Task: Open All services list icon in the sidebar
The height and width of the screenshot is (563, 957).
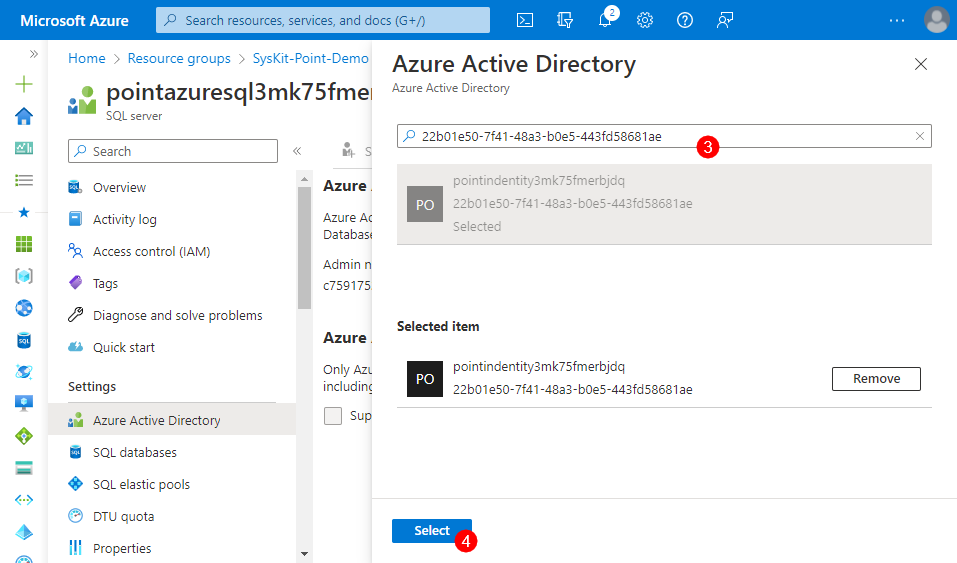Action: pos(24,180)
